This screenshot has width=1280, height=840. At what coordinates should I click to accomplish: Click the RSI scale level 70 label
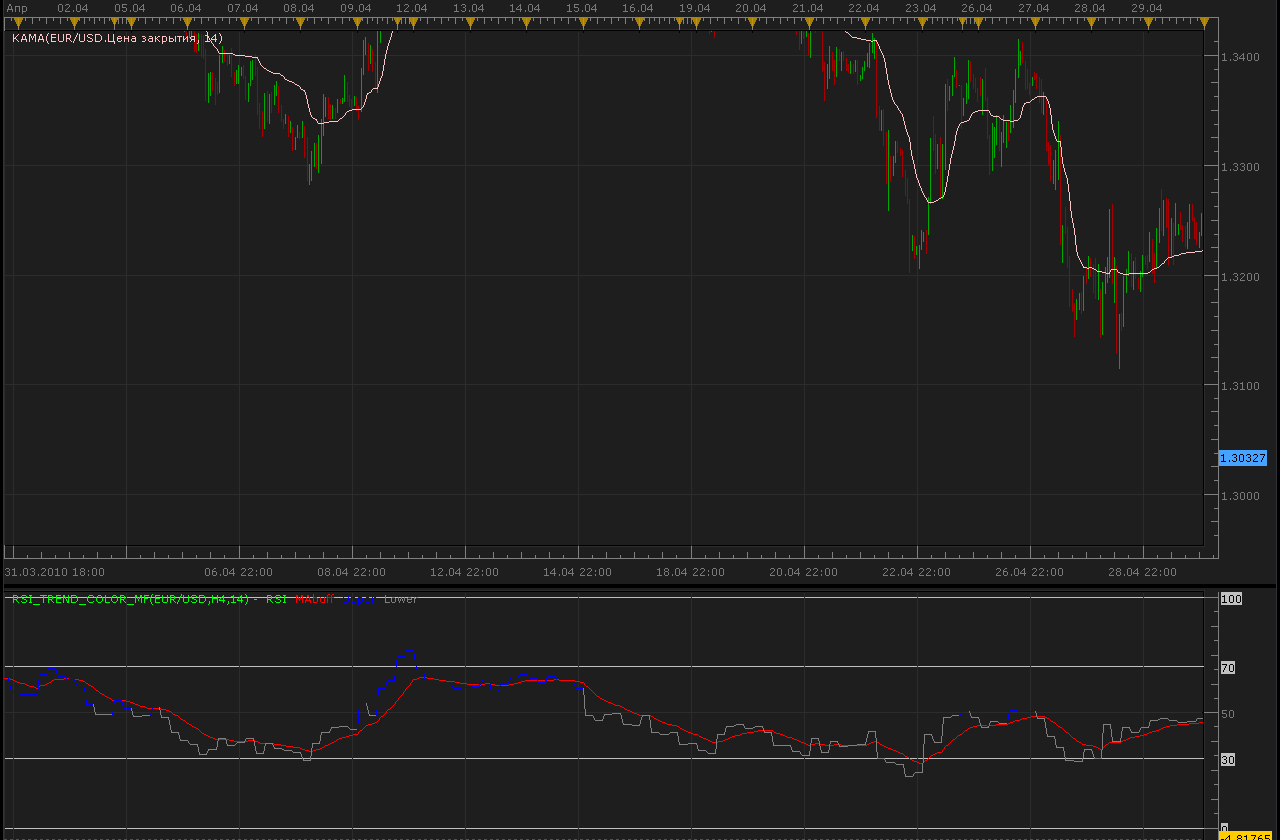1228,668
